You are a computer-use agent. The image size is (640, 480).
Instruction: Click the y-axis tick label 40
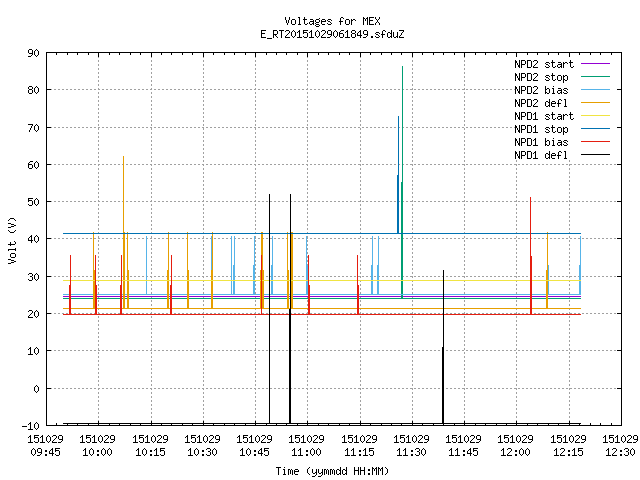tap(33, 239)
